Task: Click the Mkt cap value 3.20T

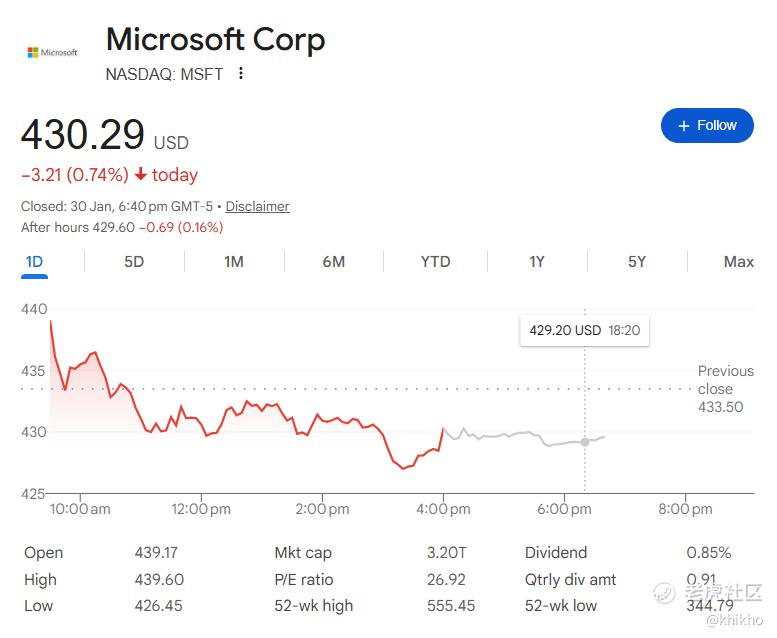Action: [x=446, y=553]
